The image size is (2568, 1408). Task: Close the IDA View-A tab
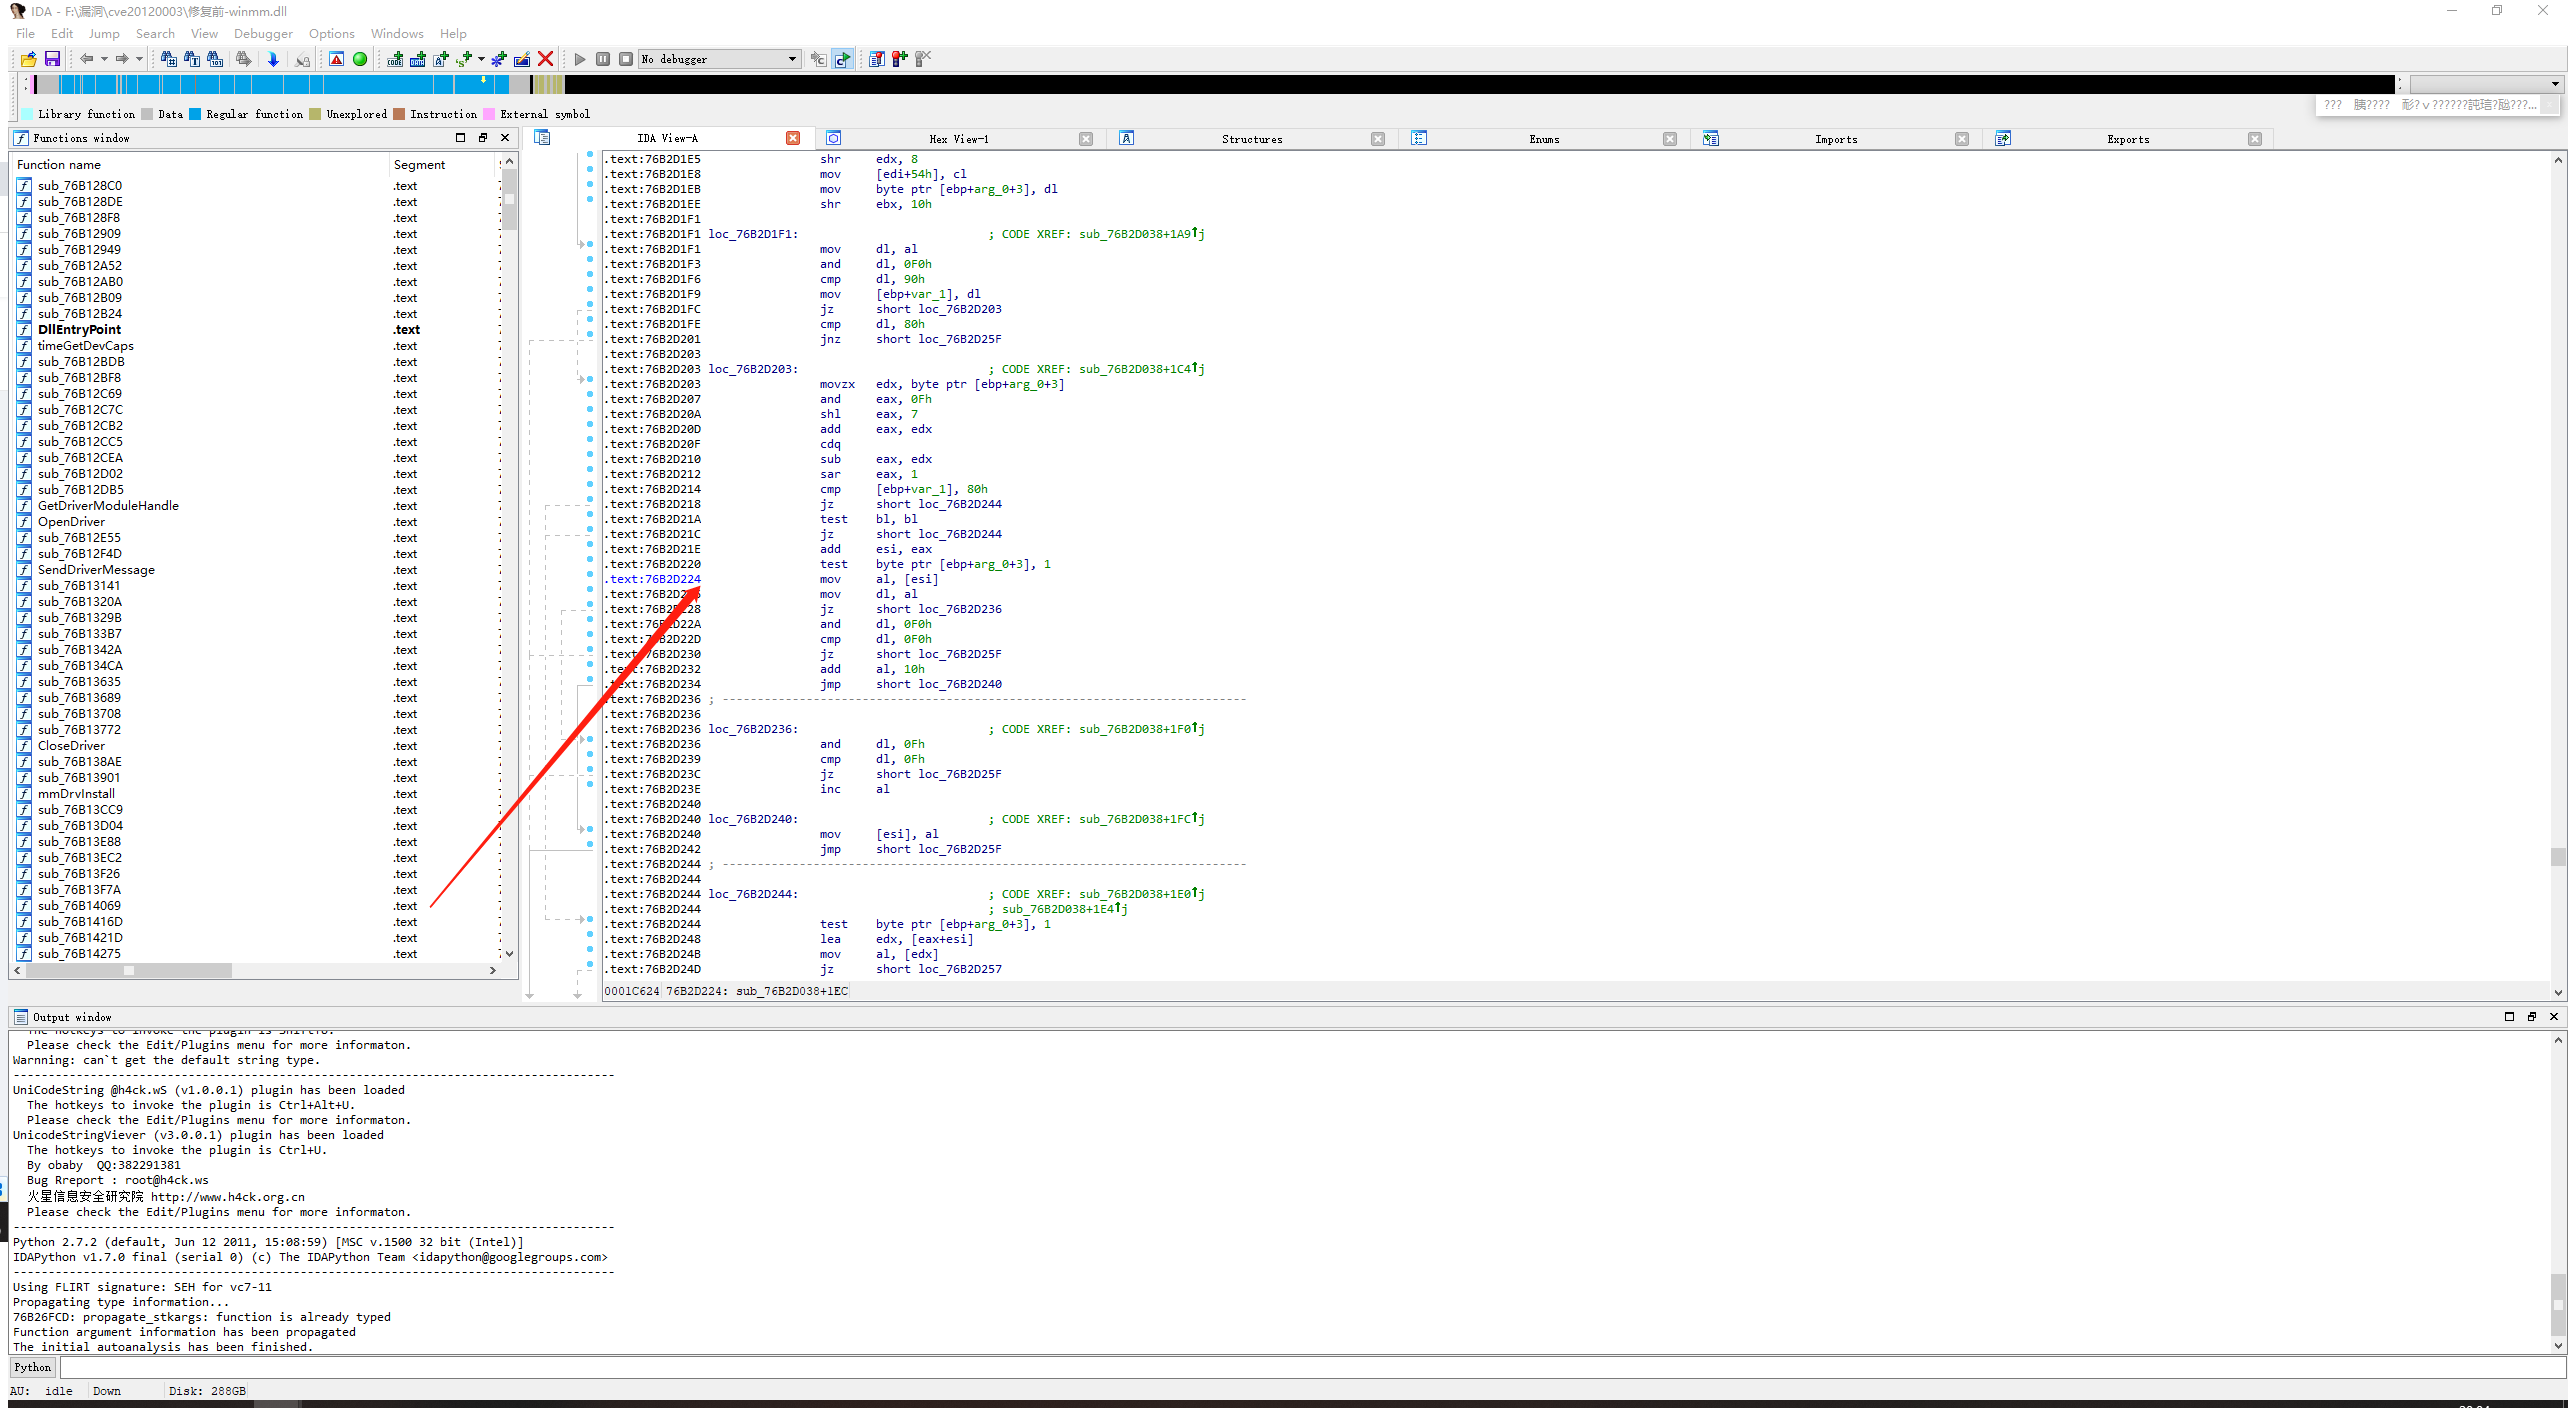point(793,138)
